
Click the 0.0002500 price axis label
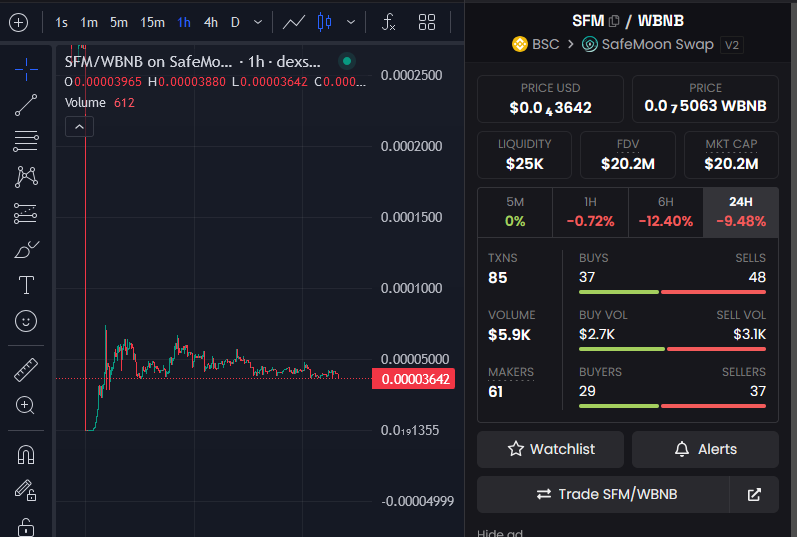[411, 75]
